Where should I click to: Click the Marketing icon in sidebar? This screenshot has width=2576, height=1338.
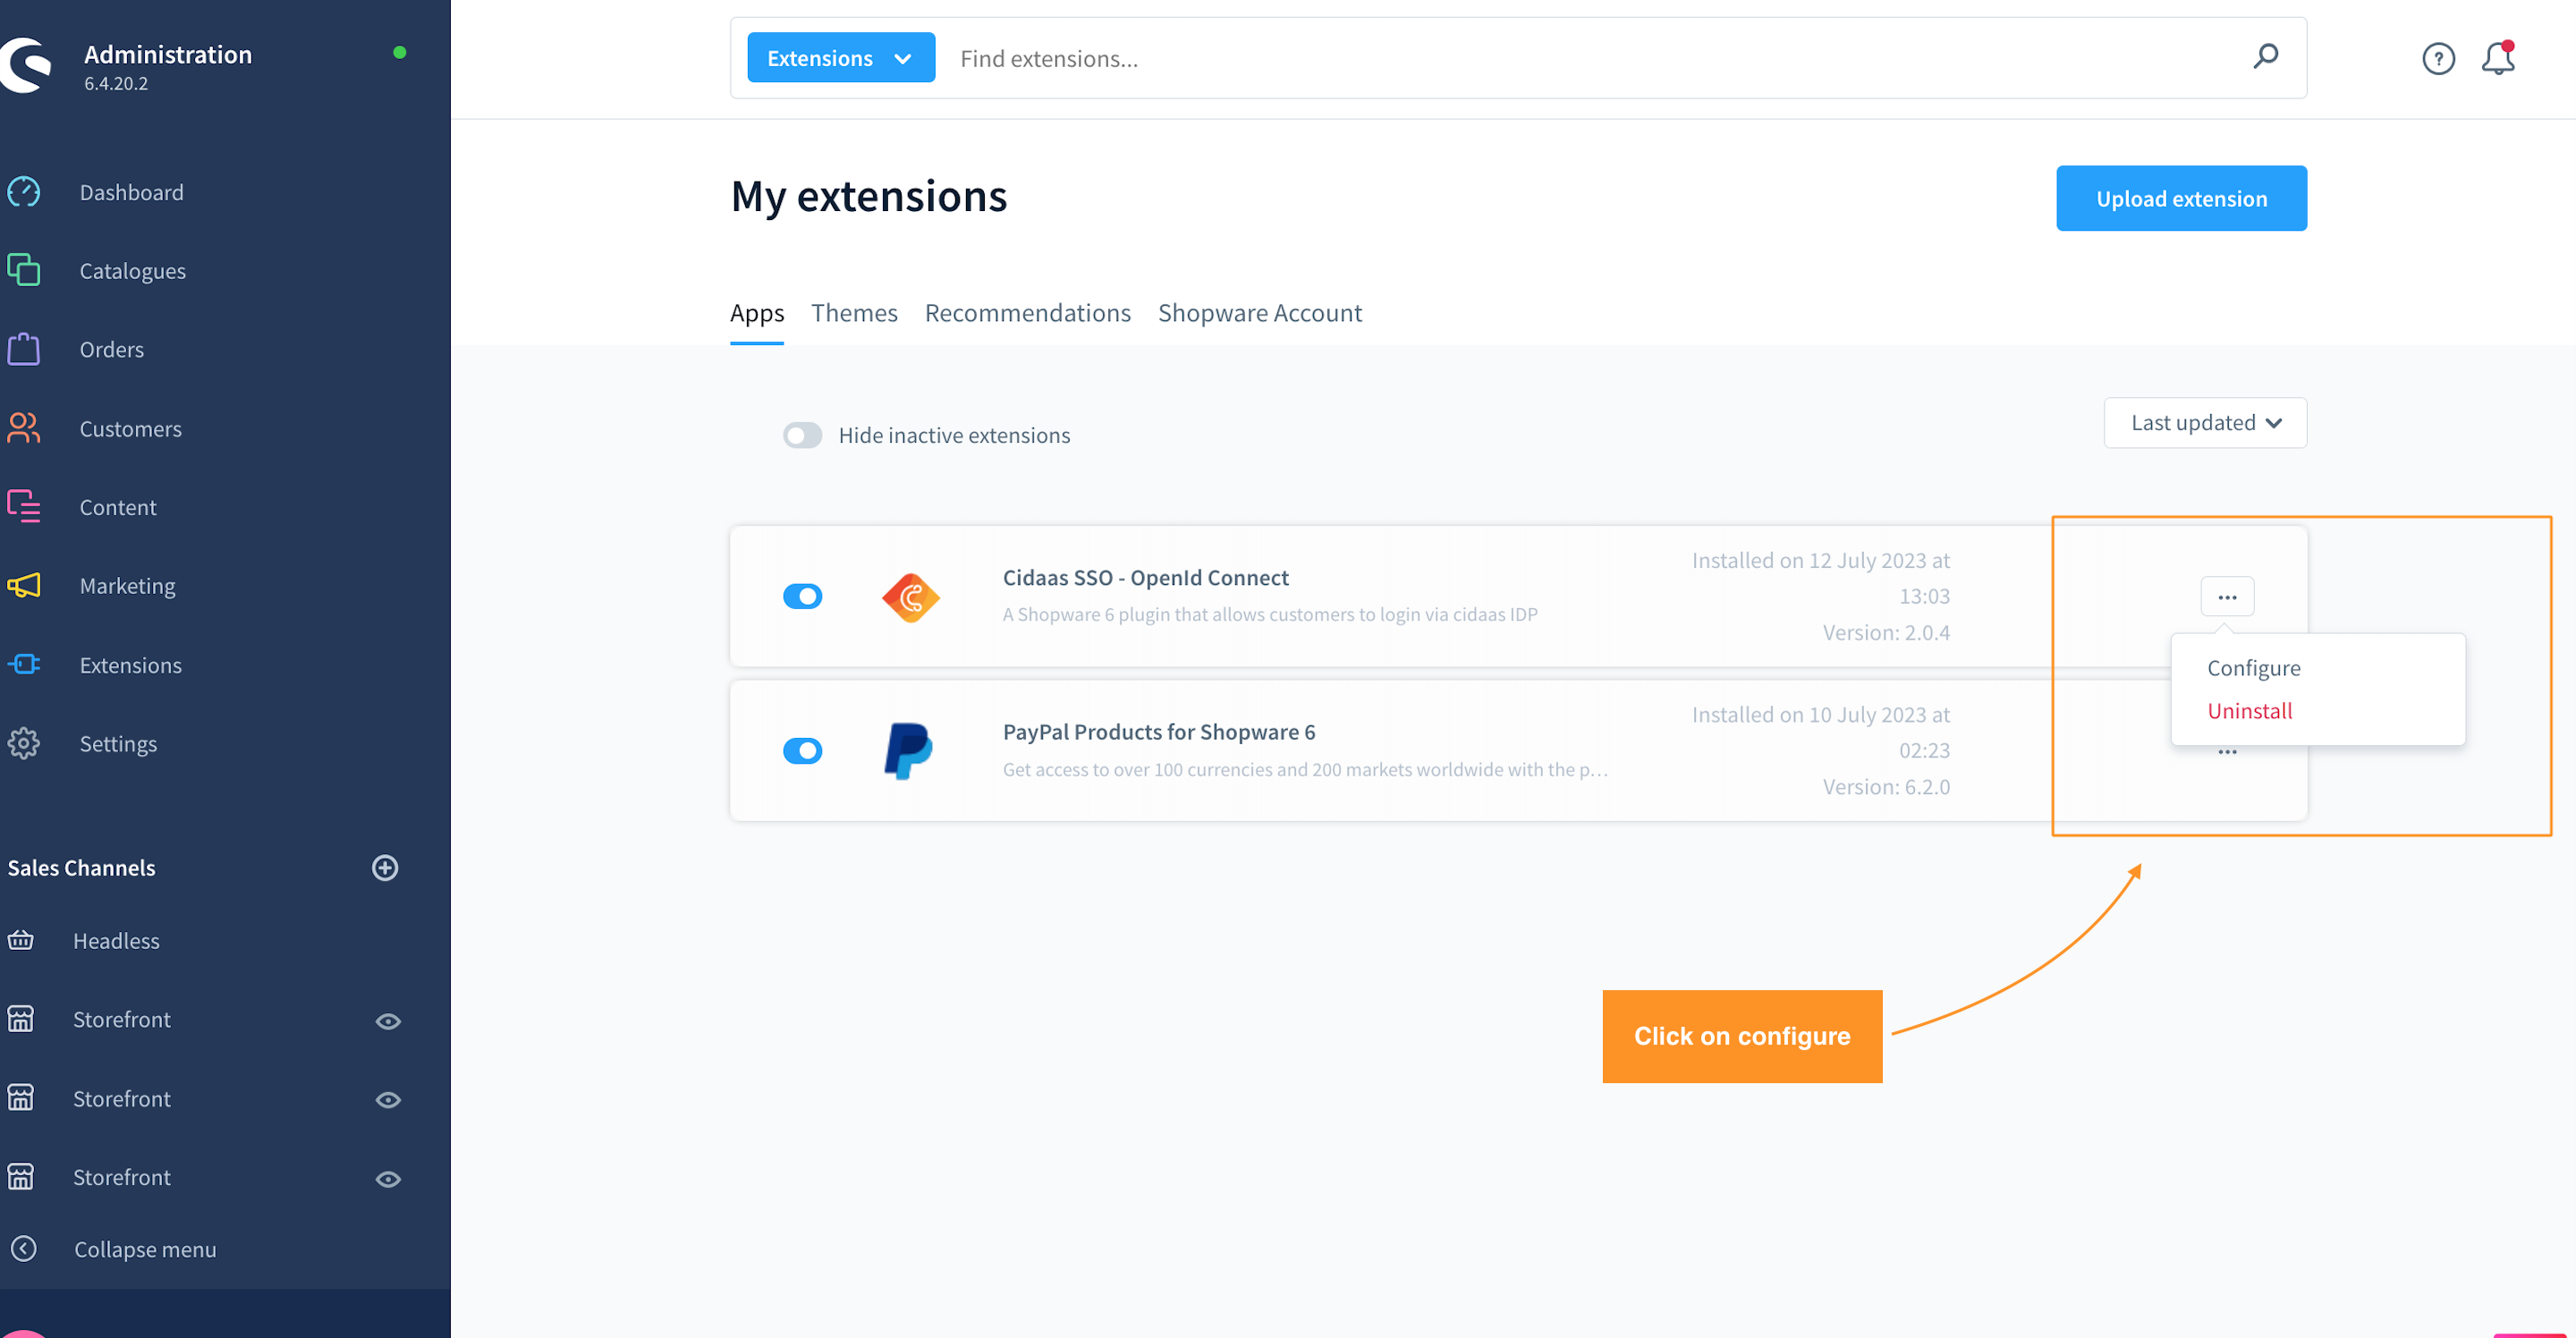click(x=26, y=585)
